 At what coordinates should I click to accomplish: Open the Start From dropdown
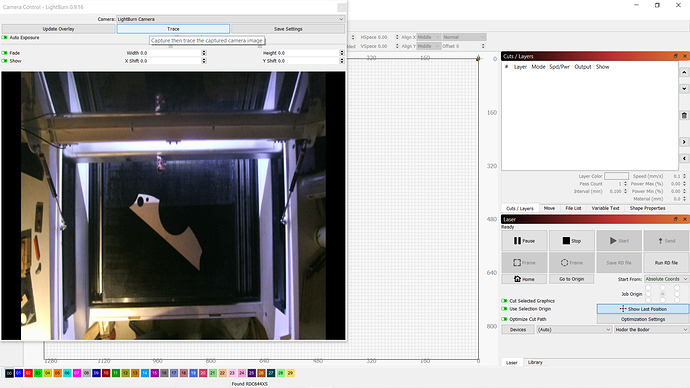[x=666, y=279]
